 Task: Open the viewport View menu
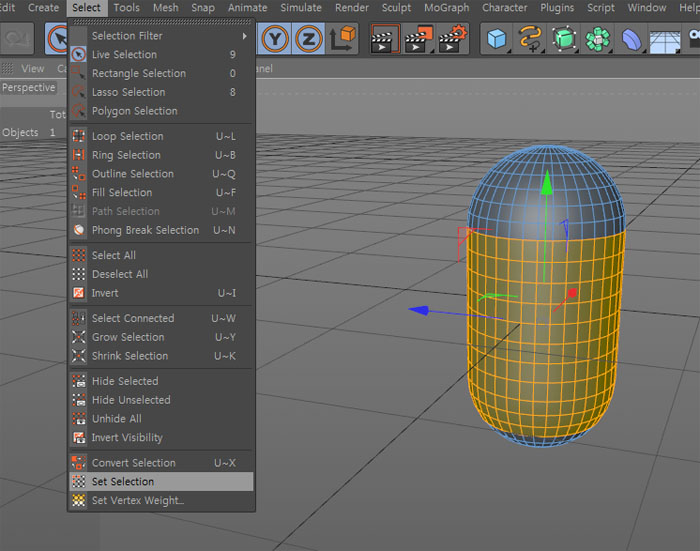(x=33, y=69)
